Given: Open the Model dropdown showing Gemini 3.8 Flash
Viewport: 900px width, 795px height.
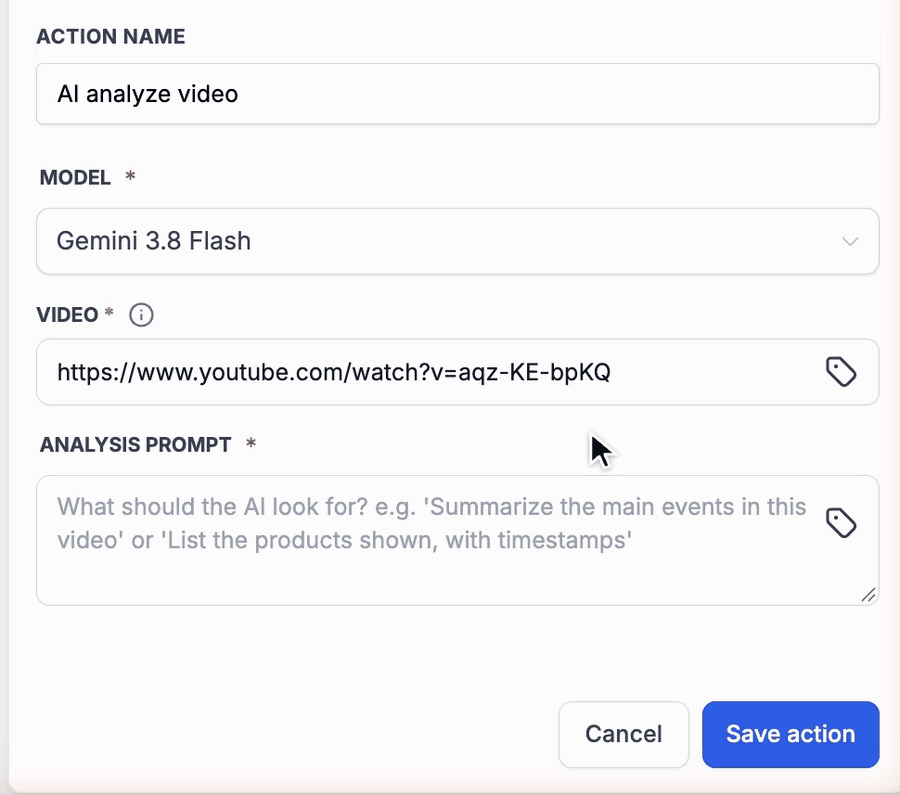Looking at the screenshot, I should [x=457, y=241].
